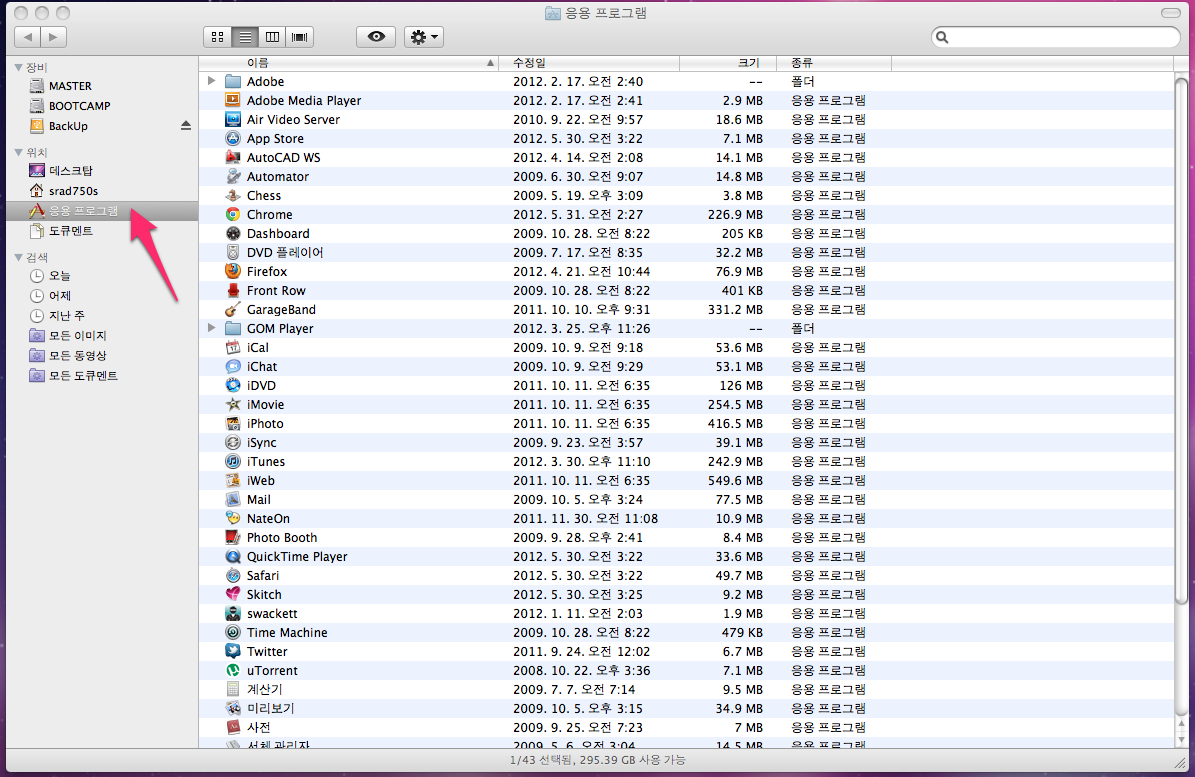Click the Twitter app icon
The image size is (1195, 777).
click(x=233, y=651)
